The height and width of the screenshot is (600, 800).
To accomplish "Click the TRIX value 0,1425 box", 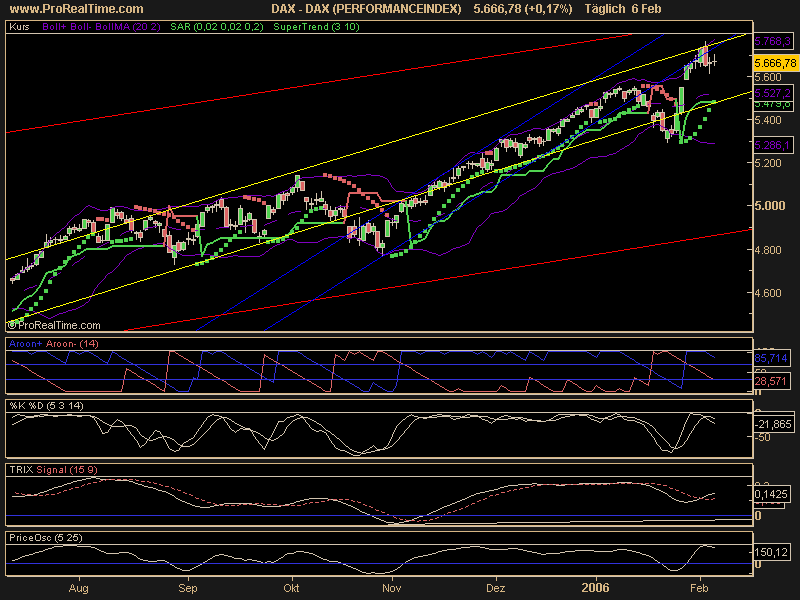I will click(772, 494).
